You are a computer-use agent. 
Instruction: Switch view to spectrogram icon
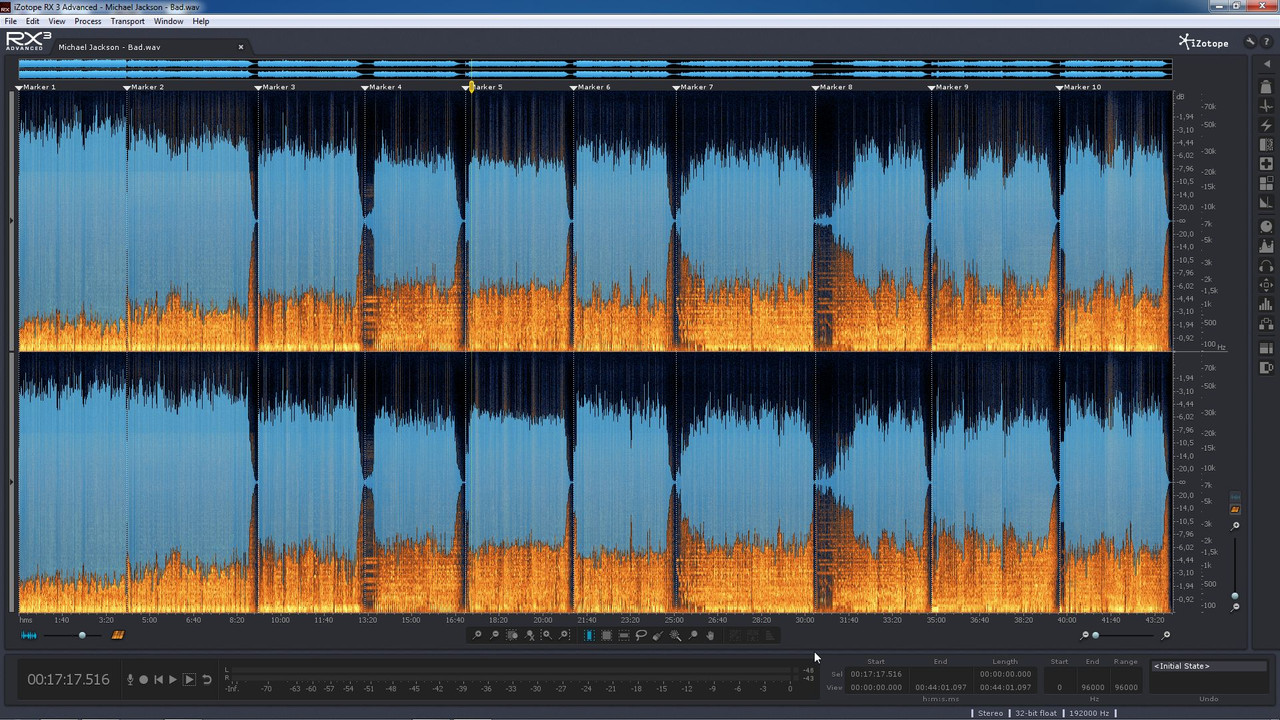pos(118,635)
